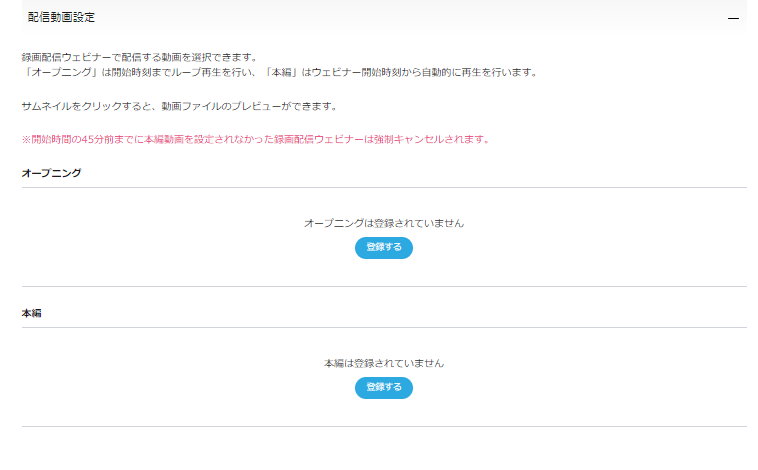Click the 本編は登録されていません message

pyautogui.click(x=383, y=363)
